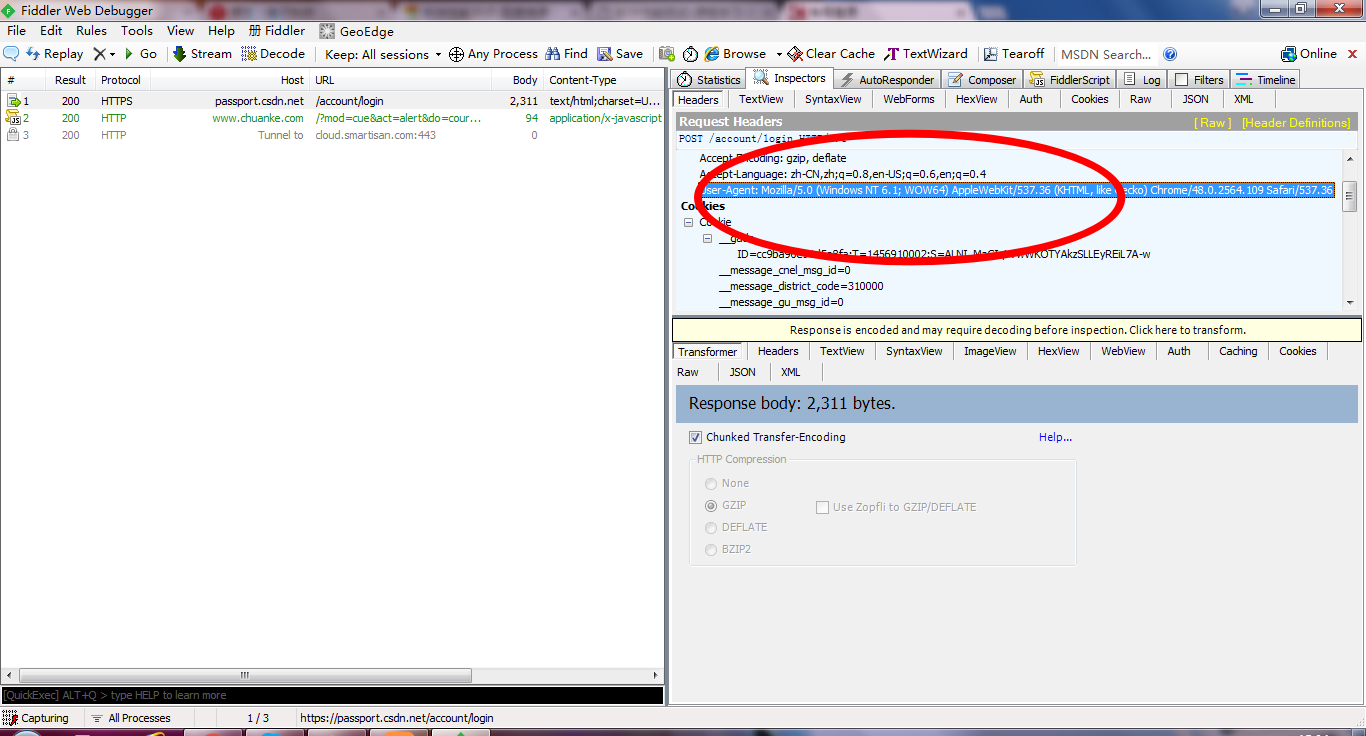Open the Rules menu

[91, 31]
